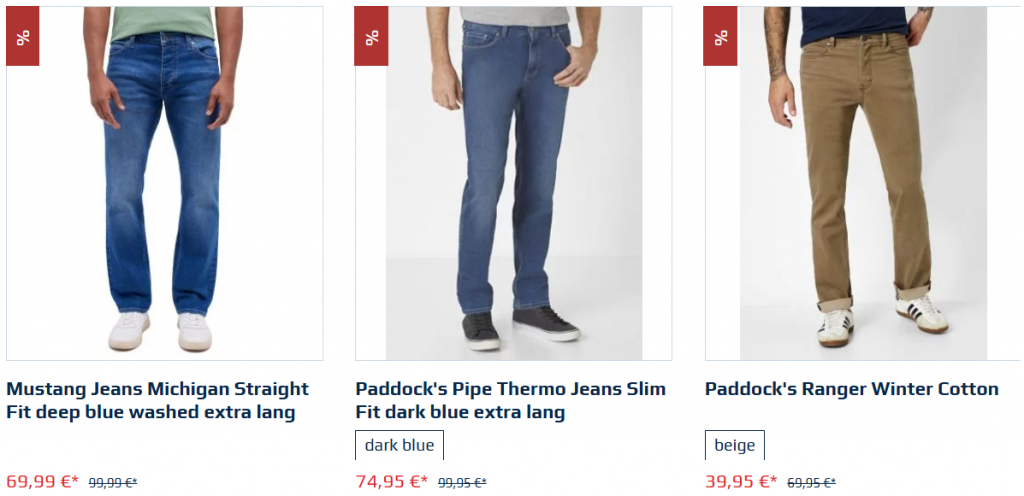Click the 39,95 € sale price

coord(741,482)
